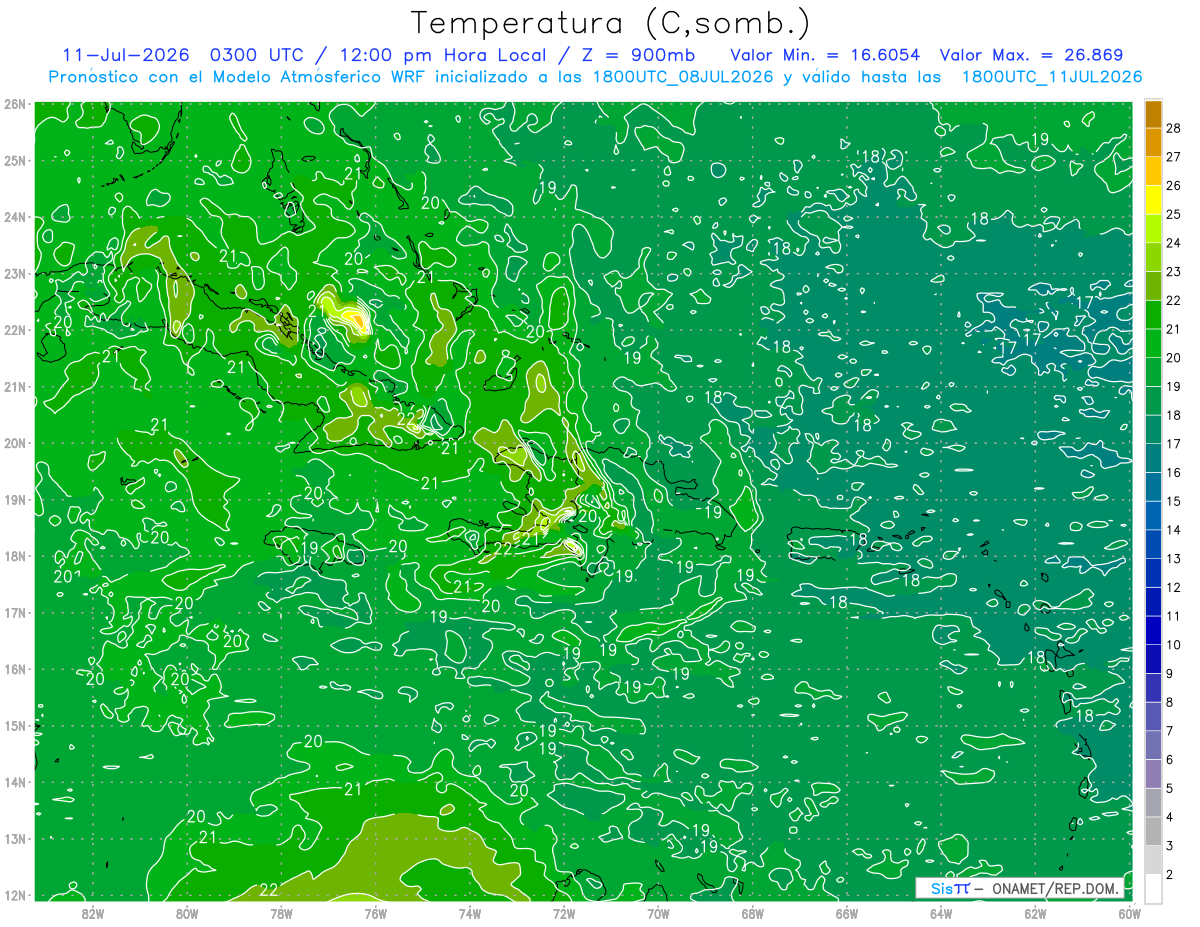1200x927 pixels.
Task: Click the dark blue color scale segment between 10 and 11
Action: 1153,631
